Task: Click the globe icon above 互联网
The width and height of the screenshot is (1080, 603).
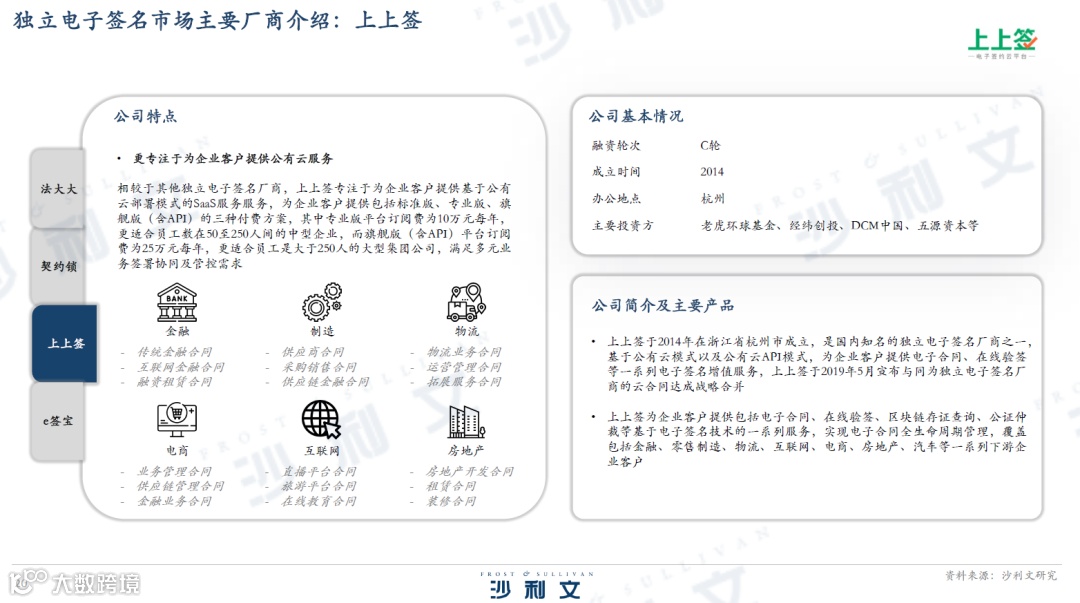Action: click(322, 420)
